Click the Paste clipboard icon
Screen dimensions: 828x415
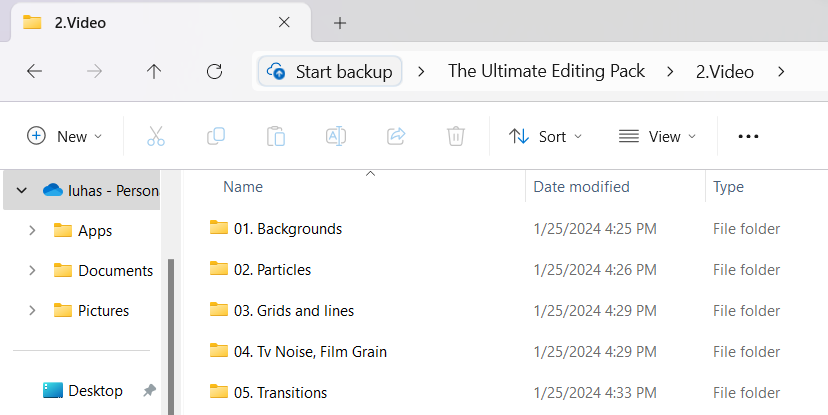click(276, 136)
